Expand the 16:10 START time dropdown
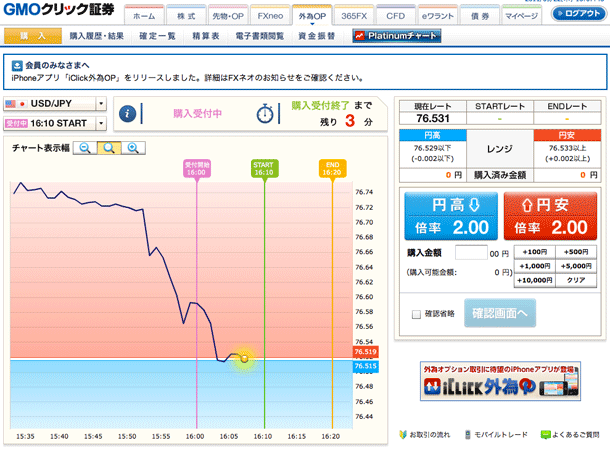Image resolution: width=610 pixels, height=454 pixels. (x=101, y=123)
